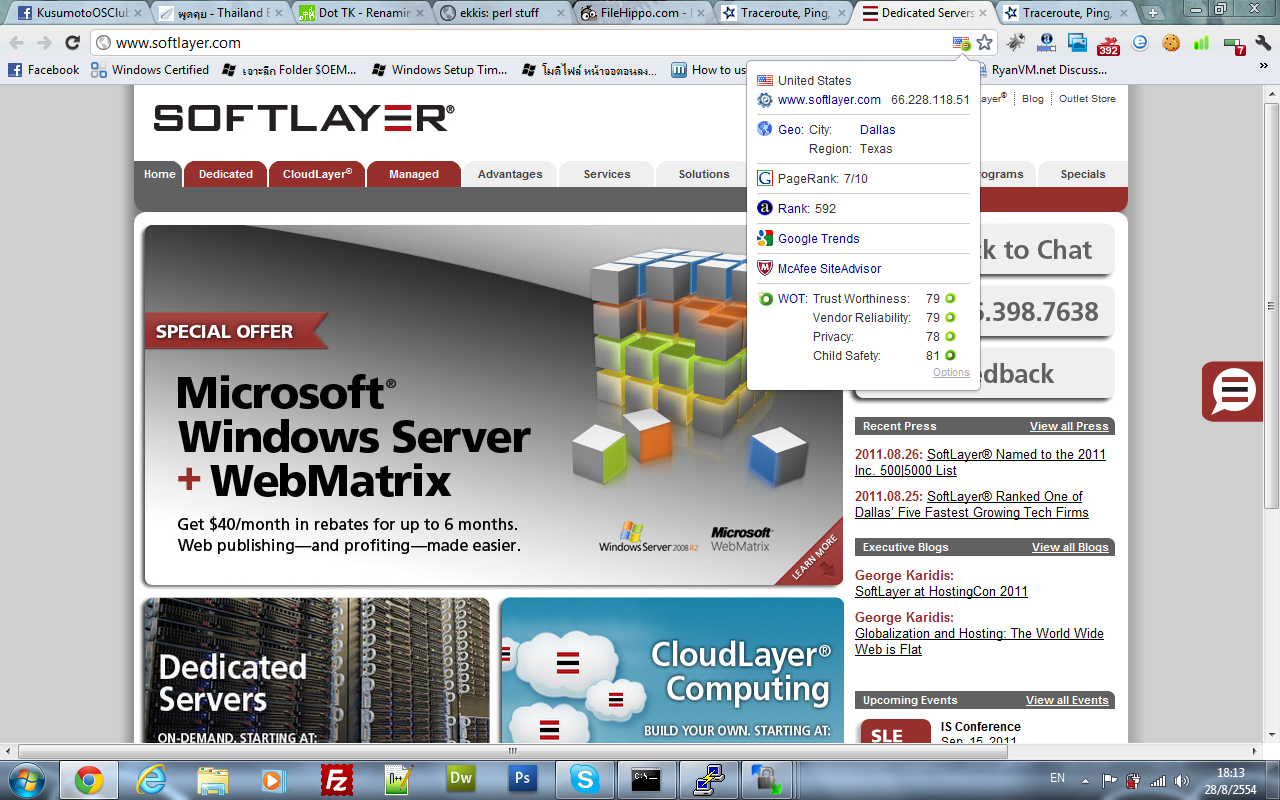
Task: Select the Dedicated navigation tab
Action: (226, 174)
